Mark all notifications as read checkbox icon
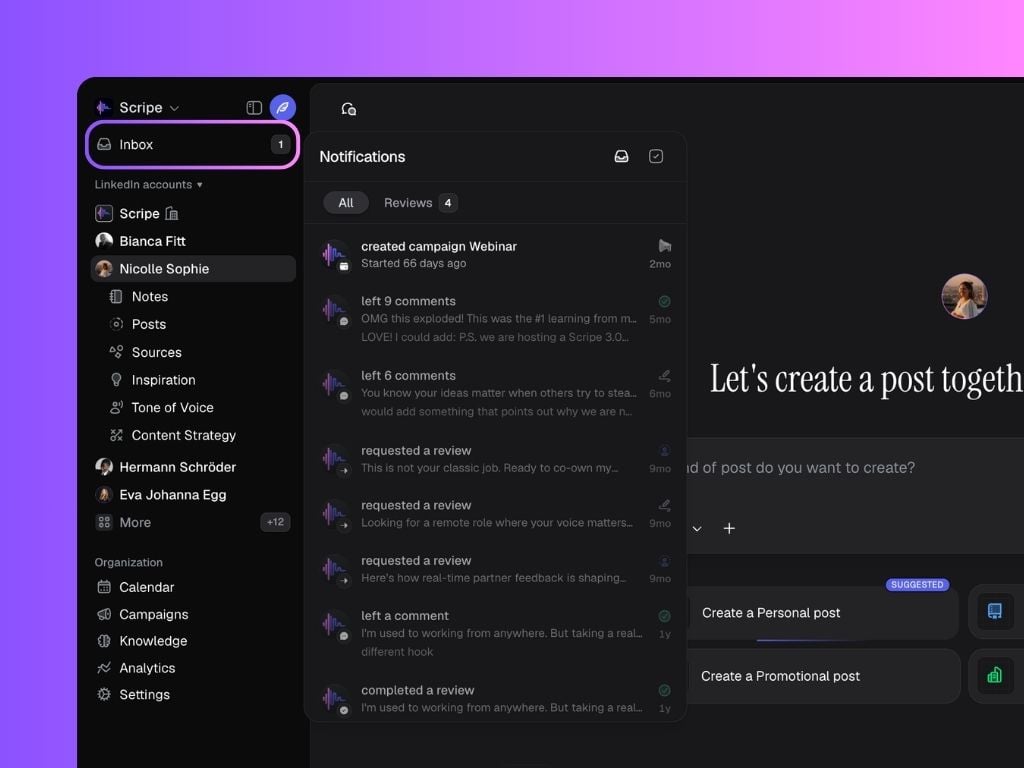The width and height of the screenshot is (1024, 768). click(656, 156)
